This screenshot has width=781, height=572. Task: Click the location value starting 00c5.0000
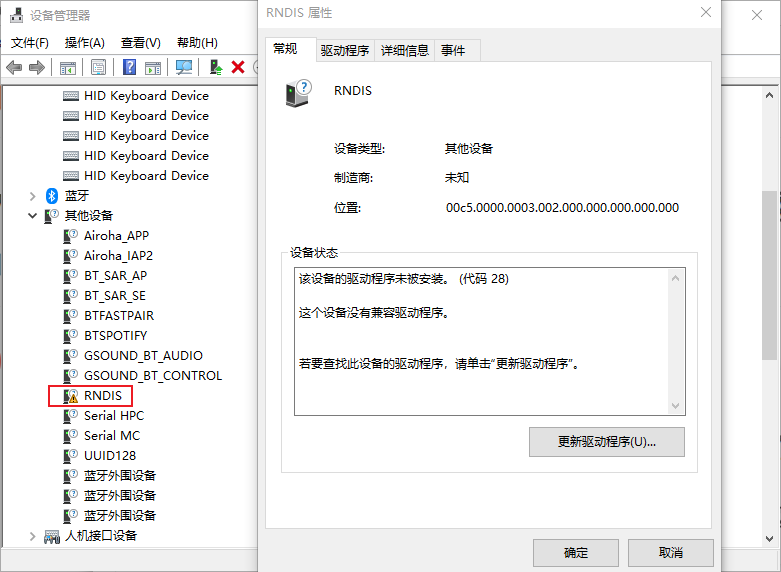[x=562, y=208]
